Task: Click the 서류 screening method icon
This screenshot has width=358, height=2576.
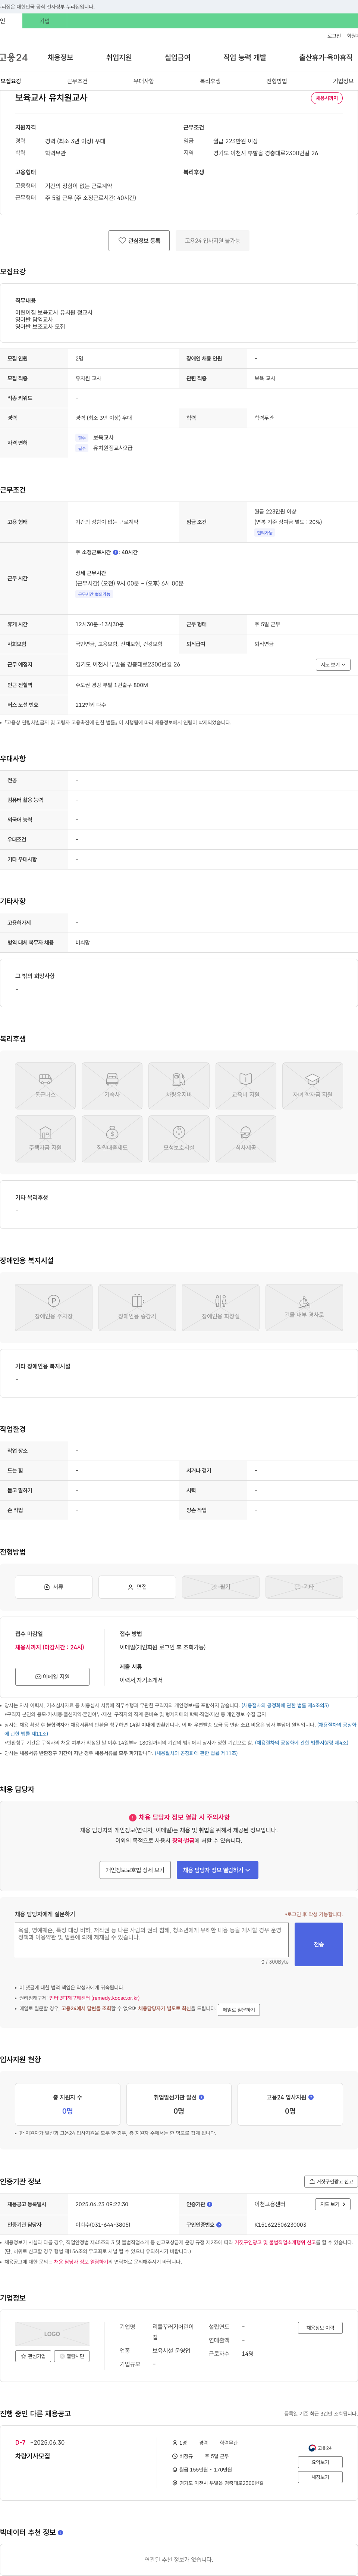Action: pos(54,1587)
